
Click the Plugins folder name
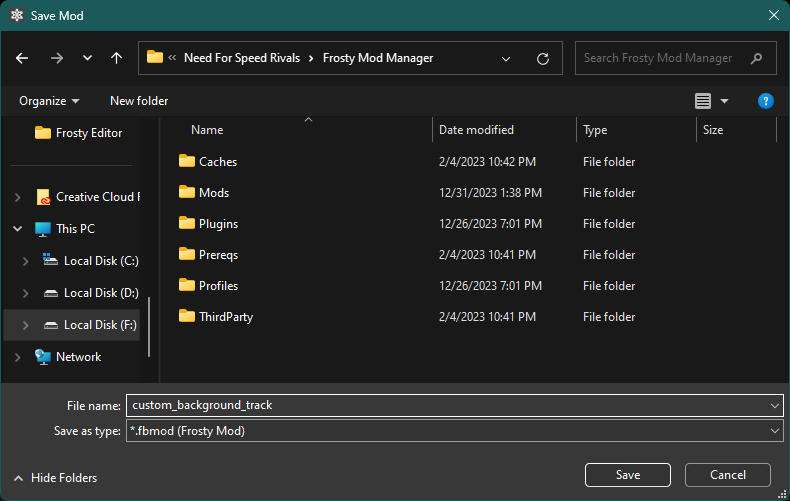coord(218,224)
